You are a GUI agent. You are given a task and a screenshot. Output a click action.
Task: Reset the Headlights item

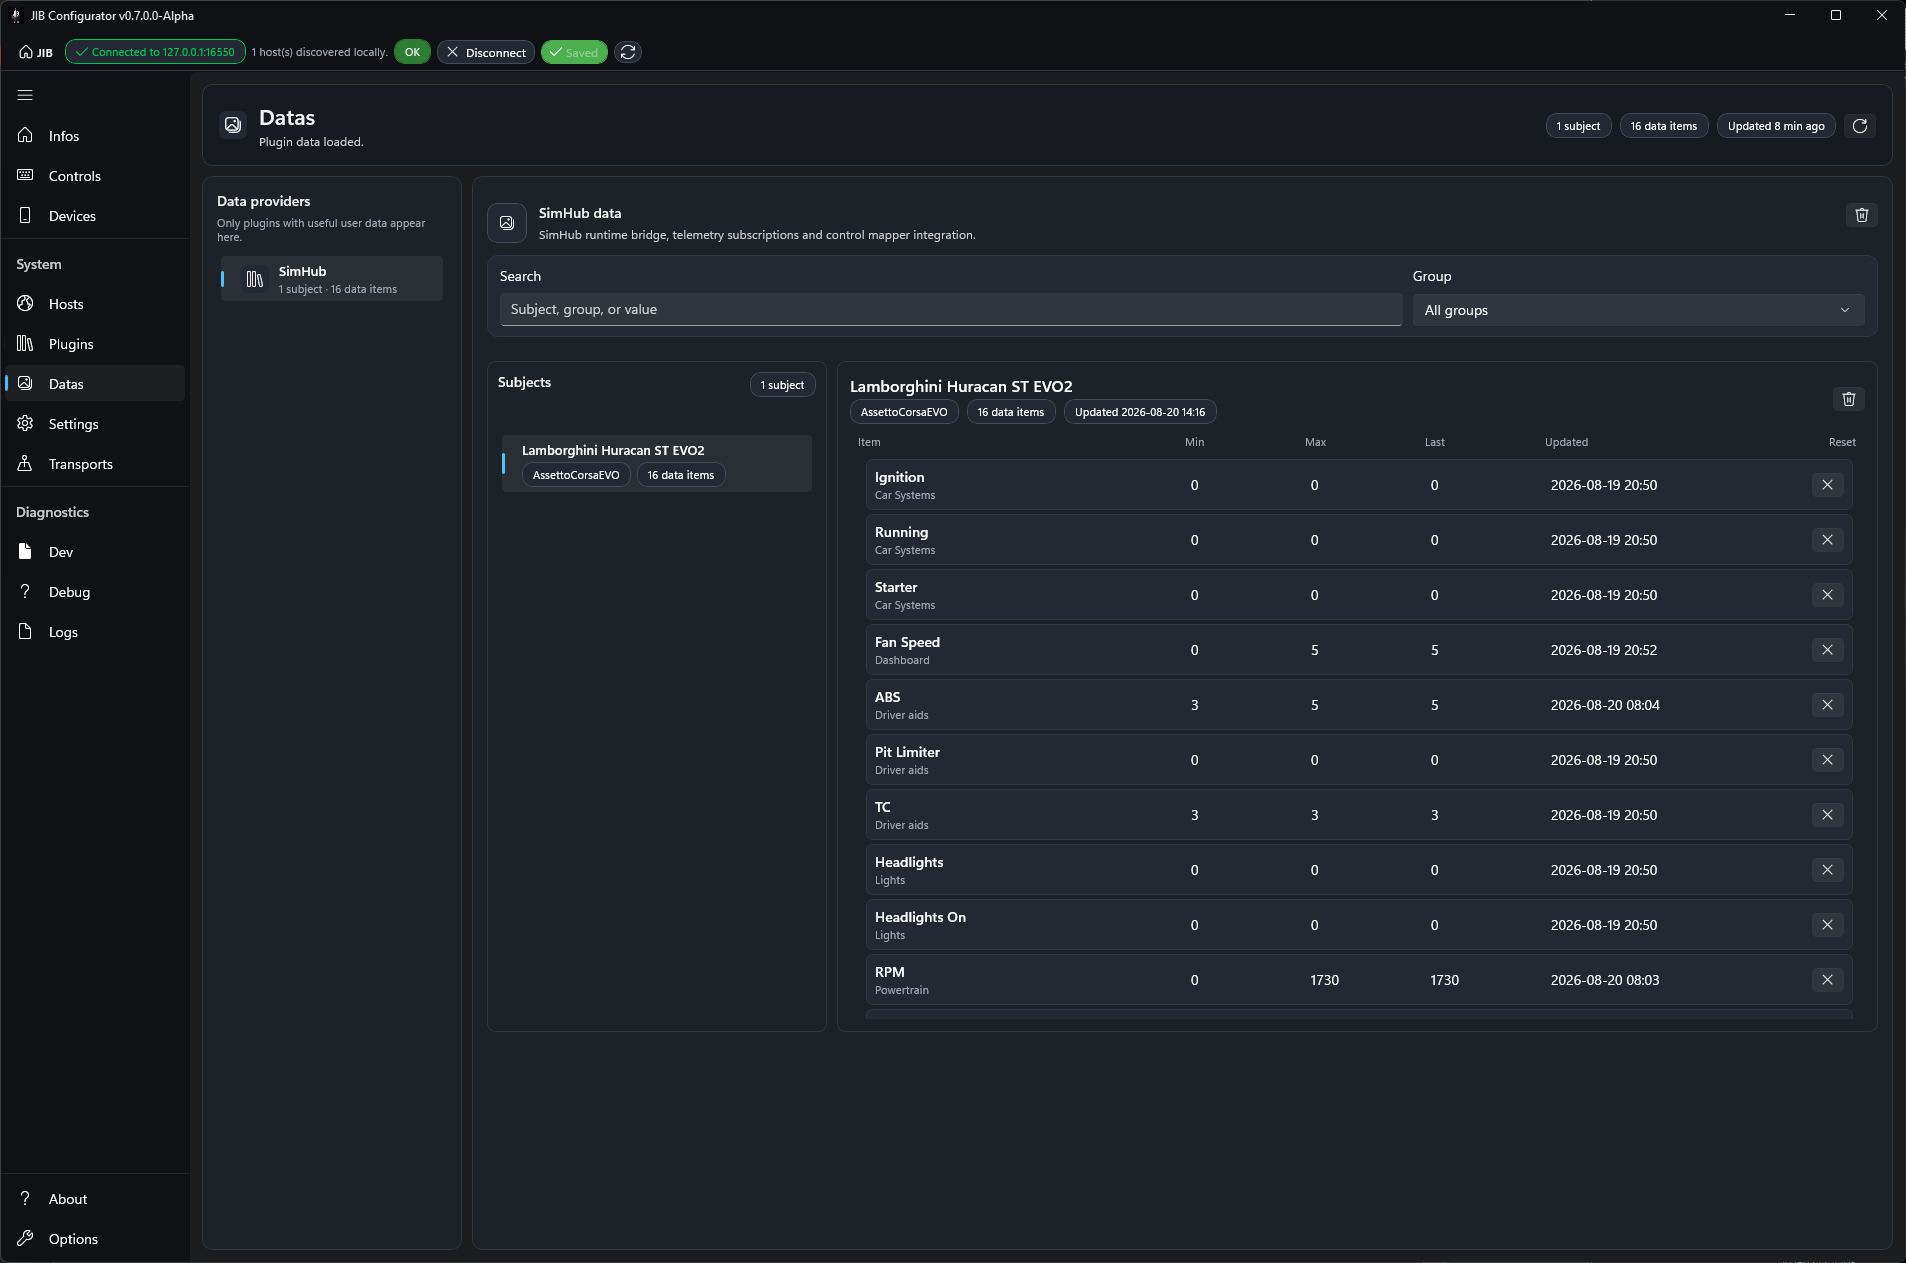coord(1827,870)
